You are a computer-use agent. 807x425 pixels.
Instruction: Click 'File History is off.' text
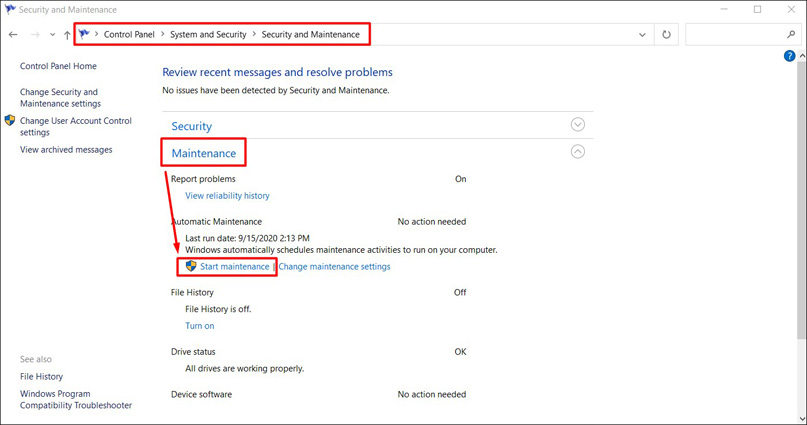(x=218, y=309)
